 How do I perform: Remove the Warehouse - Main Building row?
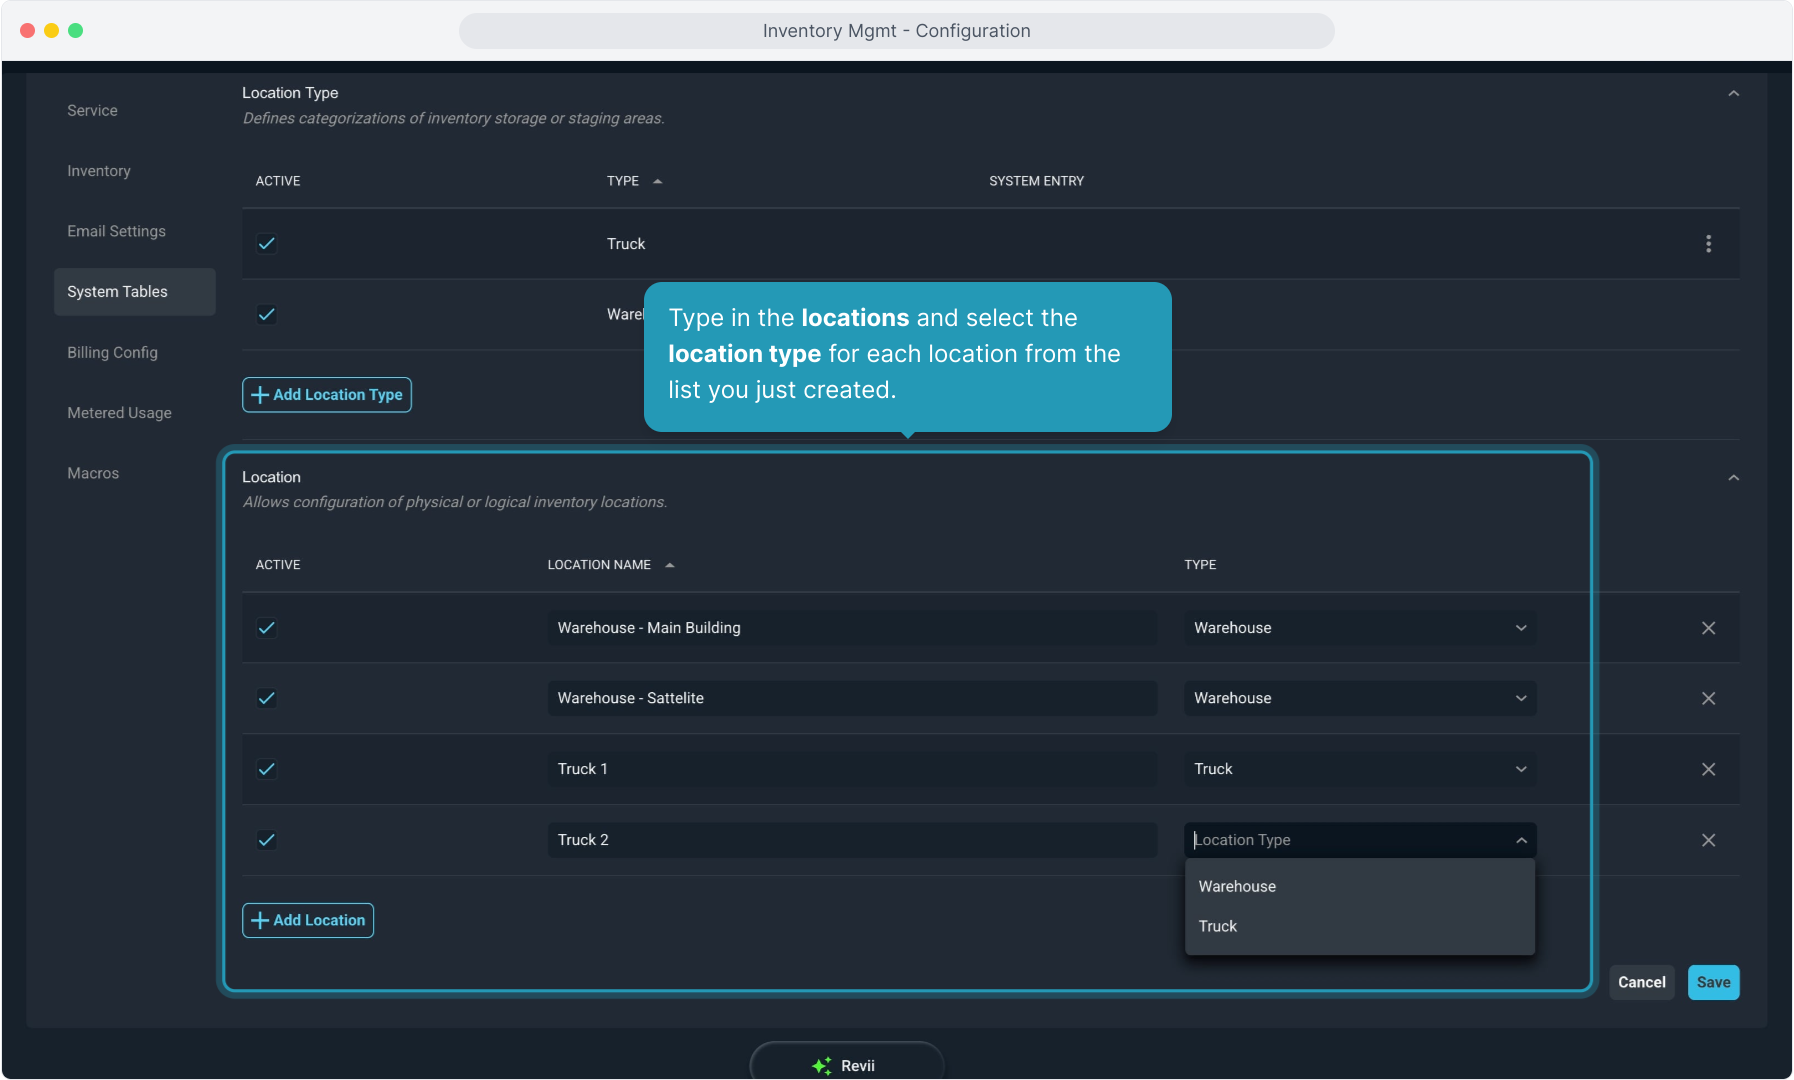coord(1708,628)
